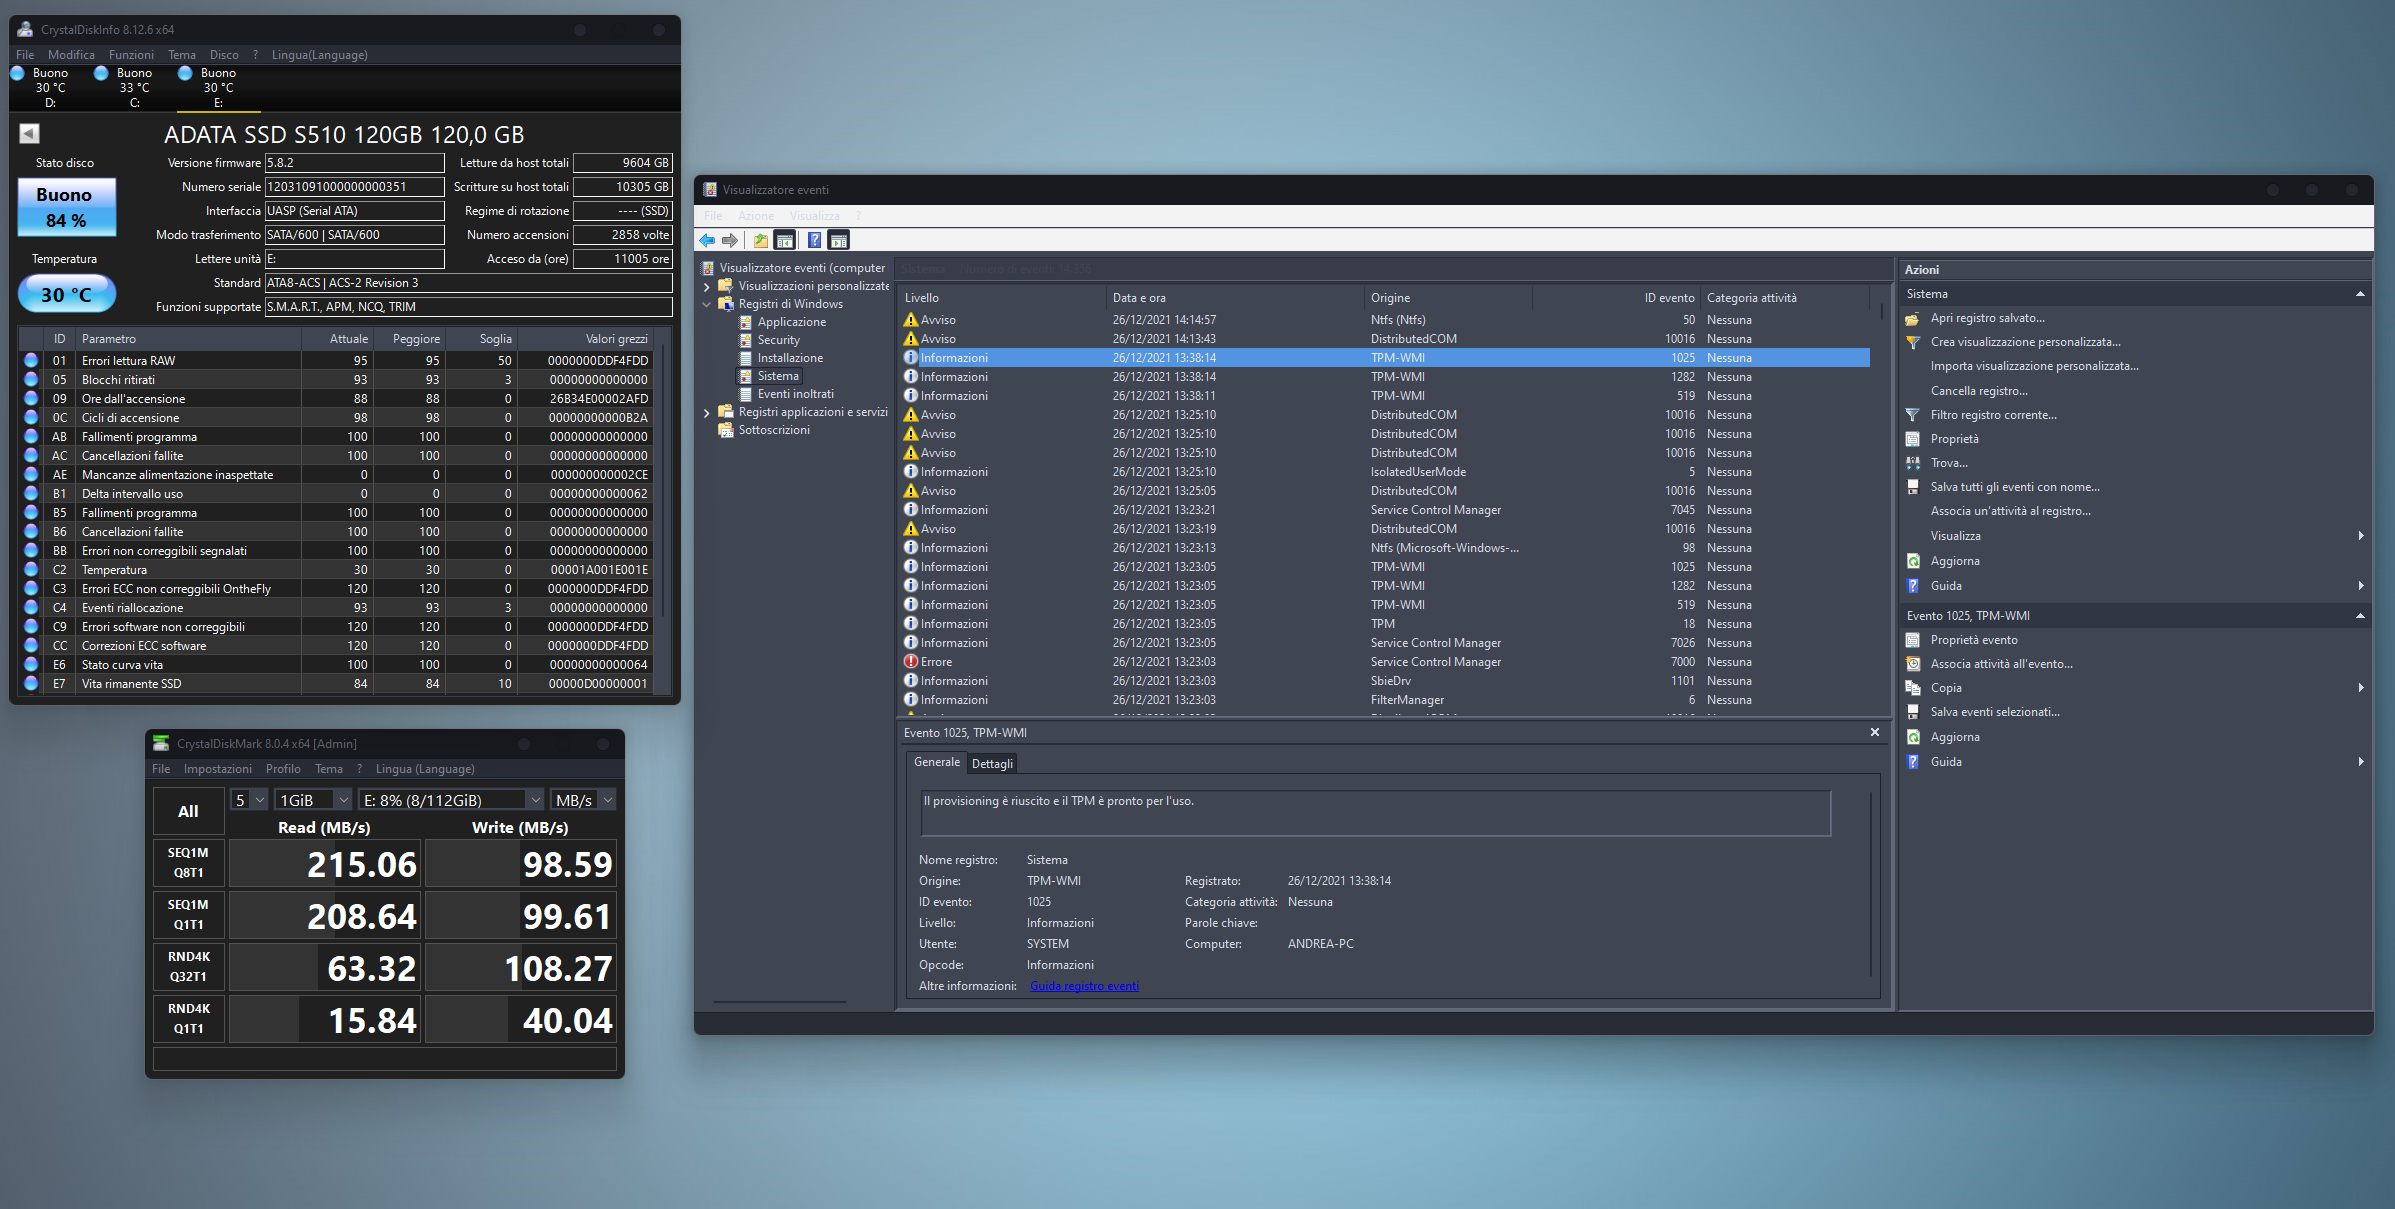Collapse the Registri di Windows tree node
The image size is (2395, 1209).
(x=707, y=304)
